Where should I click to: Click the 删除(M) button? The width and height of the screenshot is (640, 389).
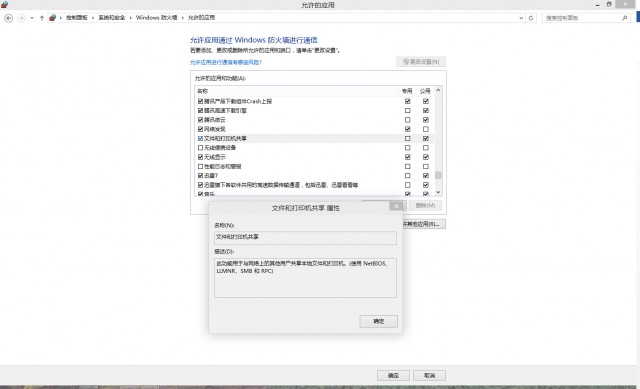tap(425, 205)
